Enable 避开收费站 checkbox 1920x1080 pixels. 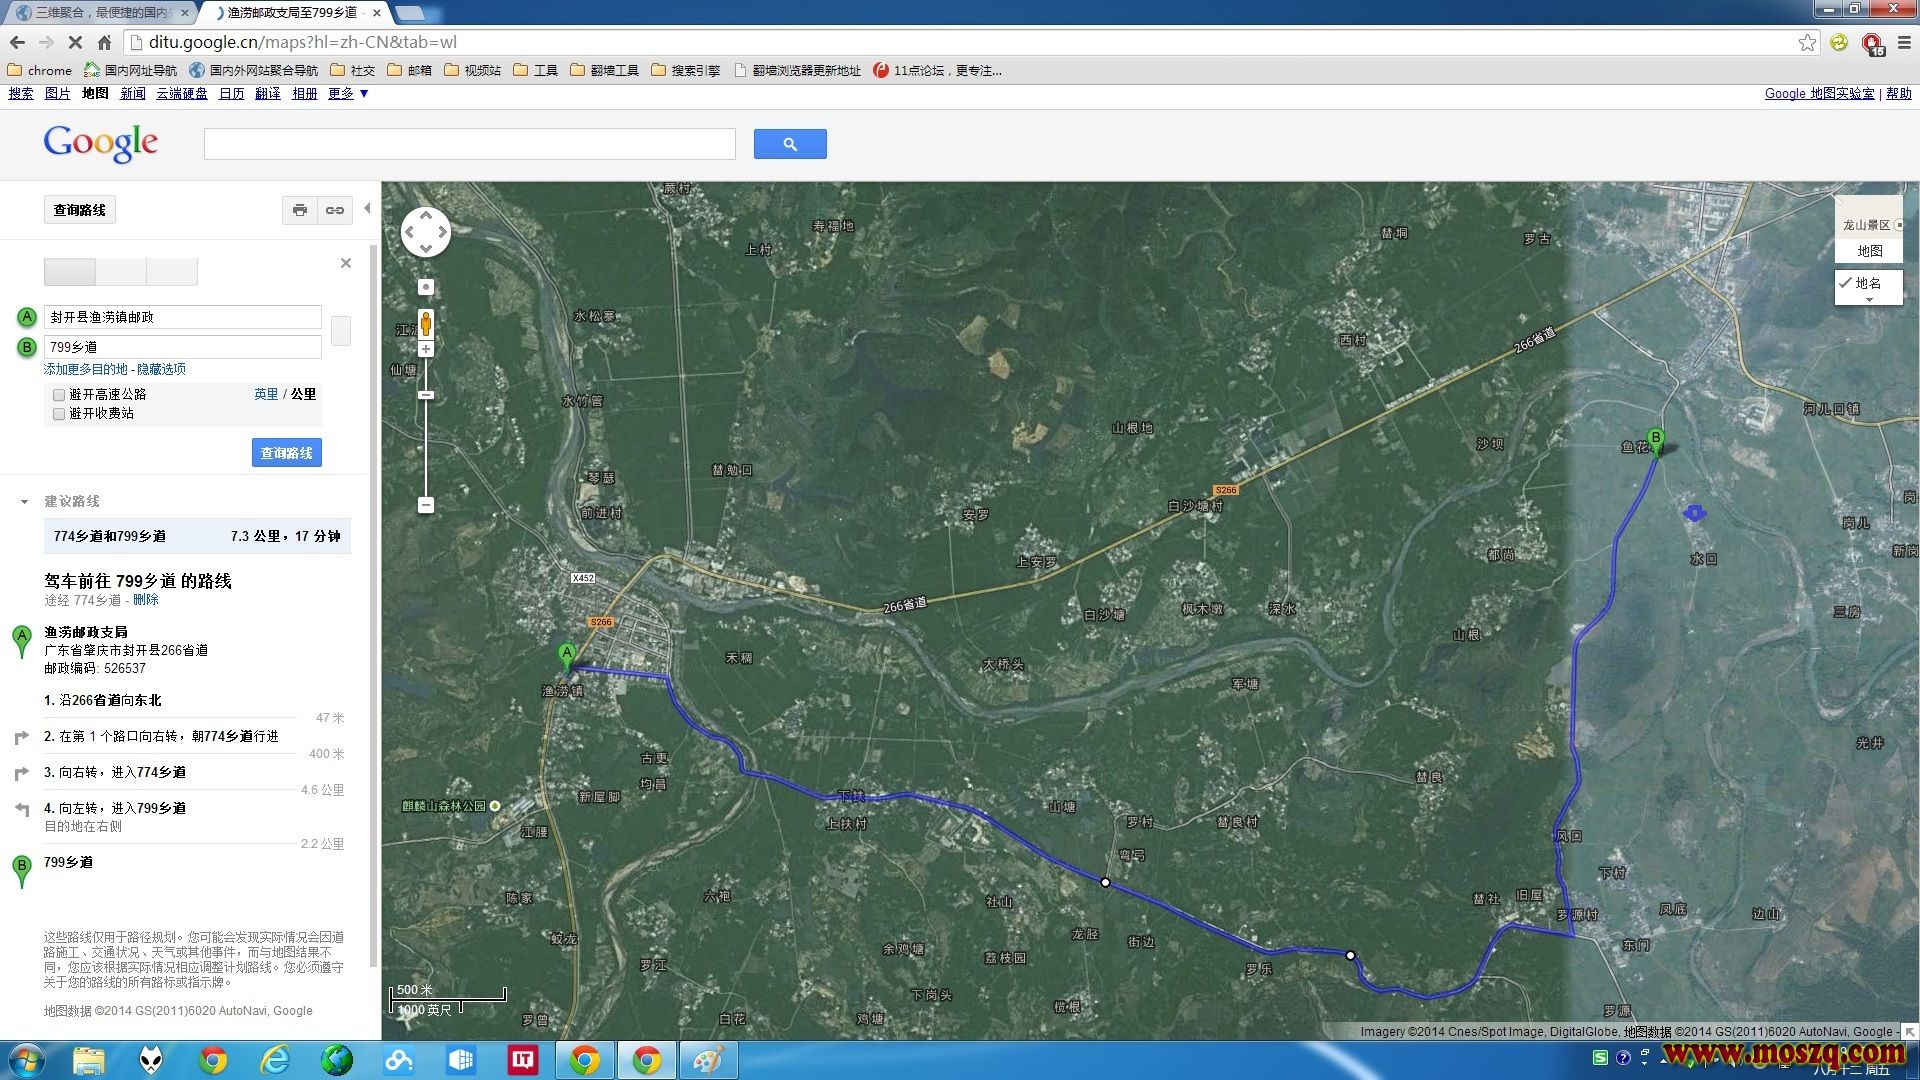pyautogui.click(x=59, y=414)
